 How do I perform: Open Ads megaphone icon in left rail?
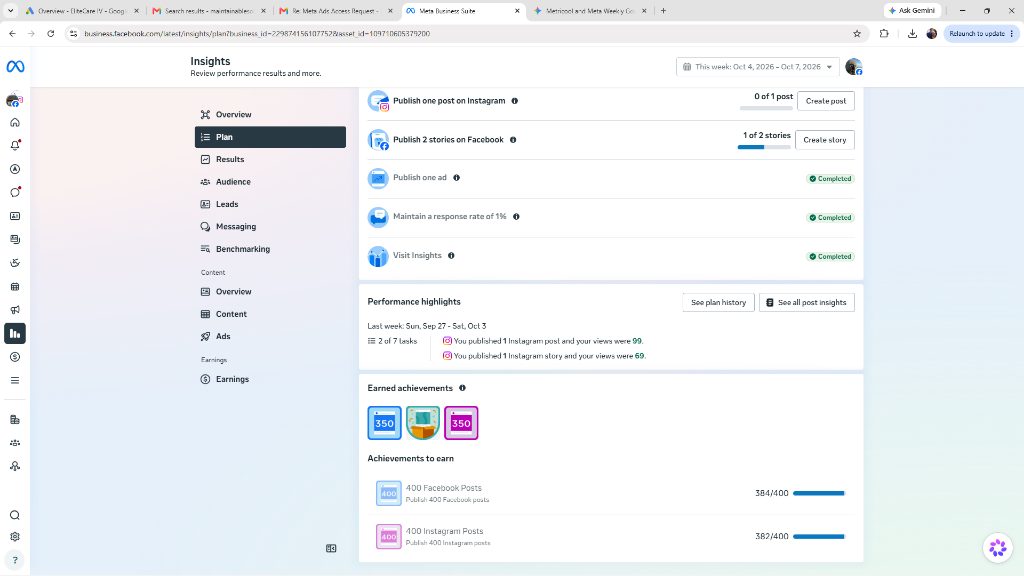(15, 310)
